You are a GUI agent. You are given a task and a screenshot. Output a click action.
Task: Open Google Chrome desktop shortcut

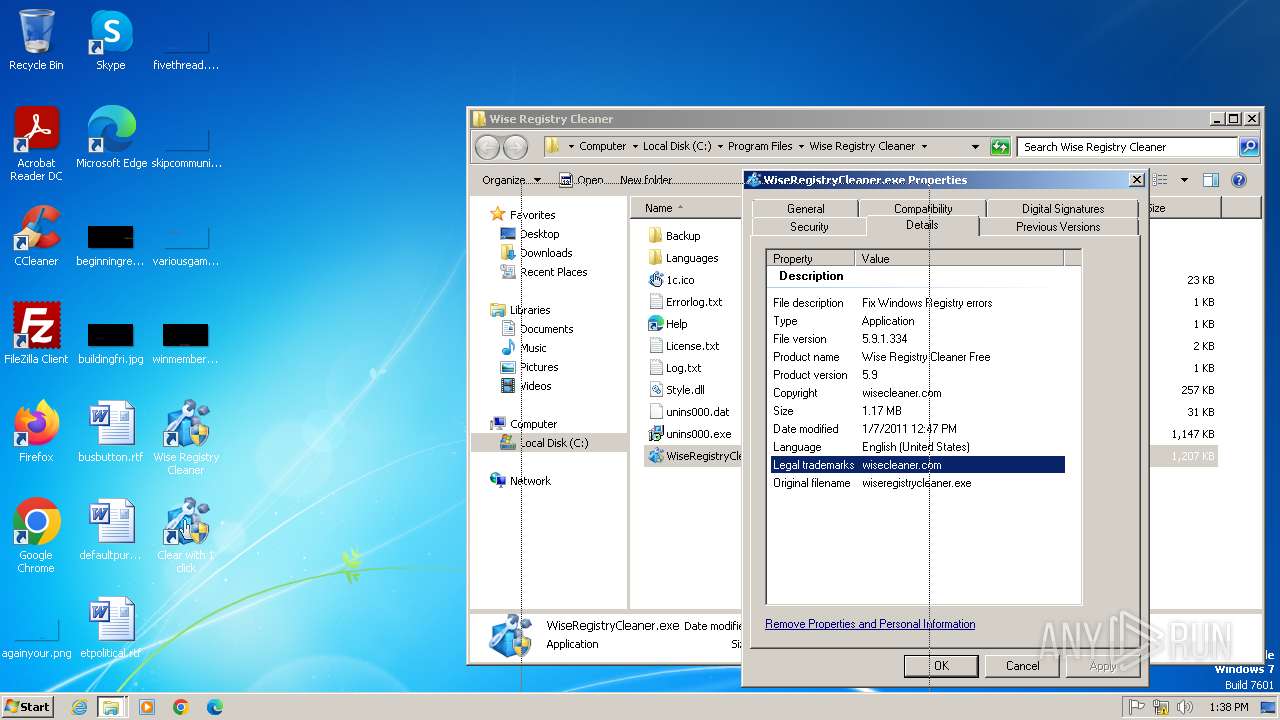coord(36,536)
